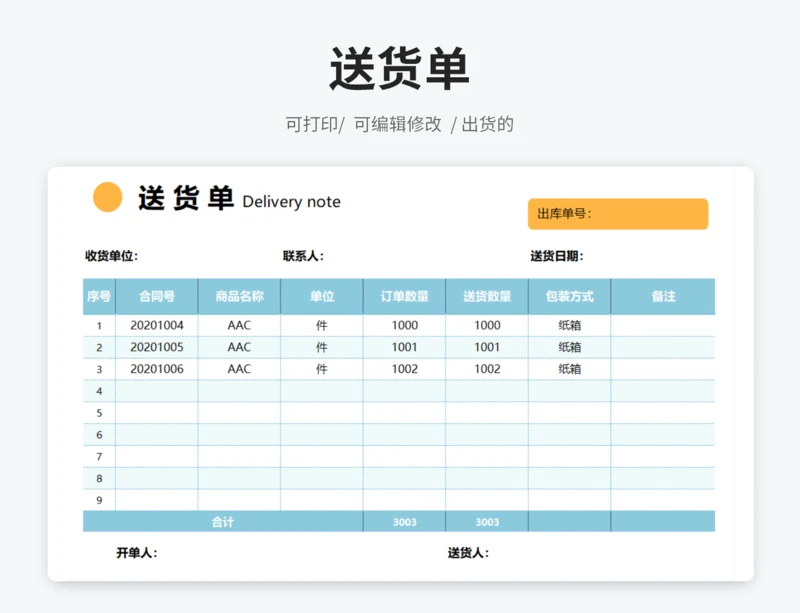Click the orange circle logo beside the title

pyautogui.click(x=107, y=197)
